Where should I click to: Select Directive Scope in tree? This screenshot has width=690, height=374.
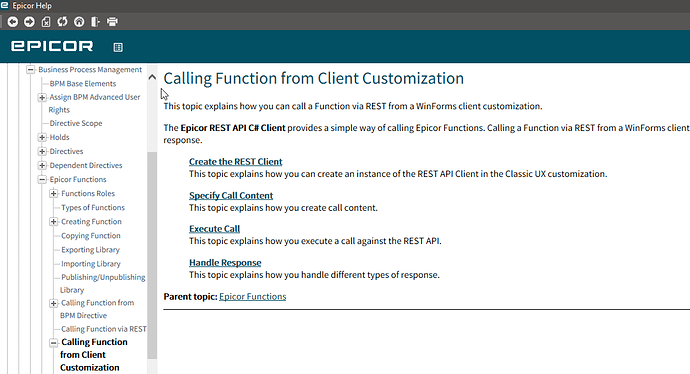pos(76,123)
